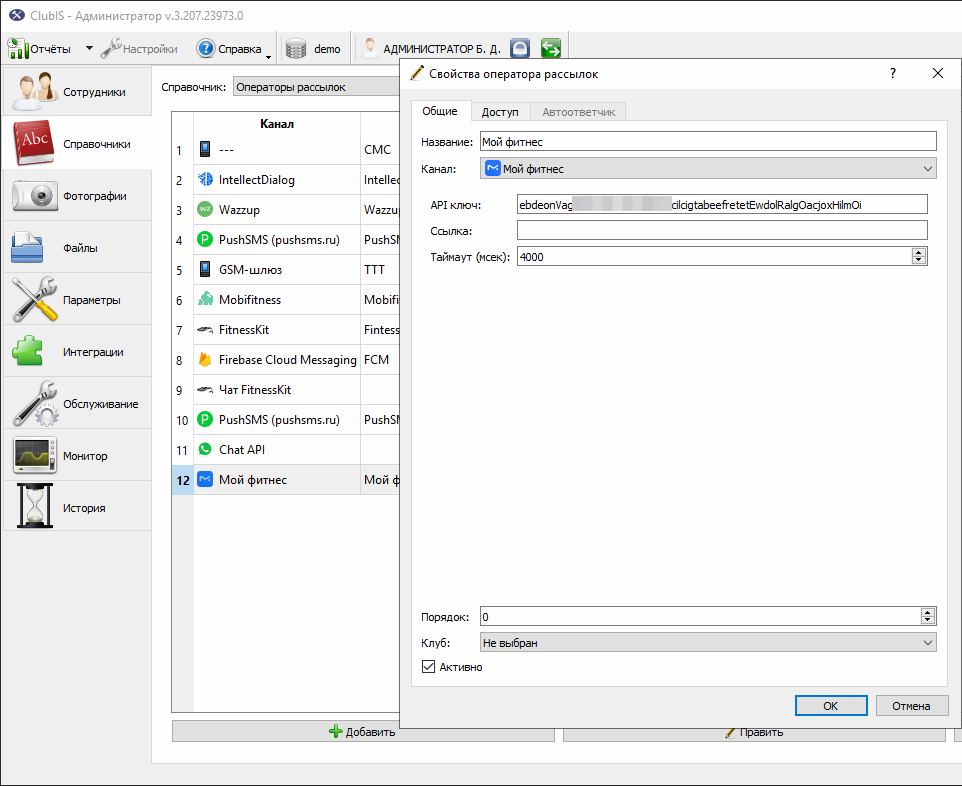
Task: Click the lock icon in toolbar
Action: click(520, 48)
